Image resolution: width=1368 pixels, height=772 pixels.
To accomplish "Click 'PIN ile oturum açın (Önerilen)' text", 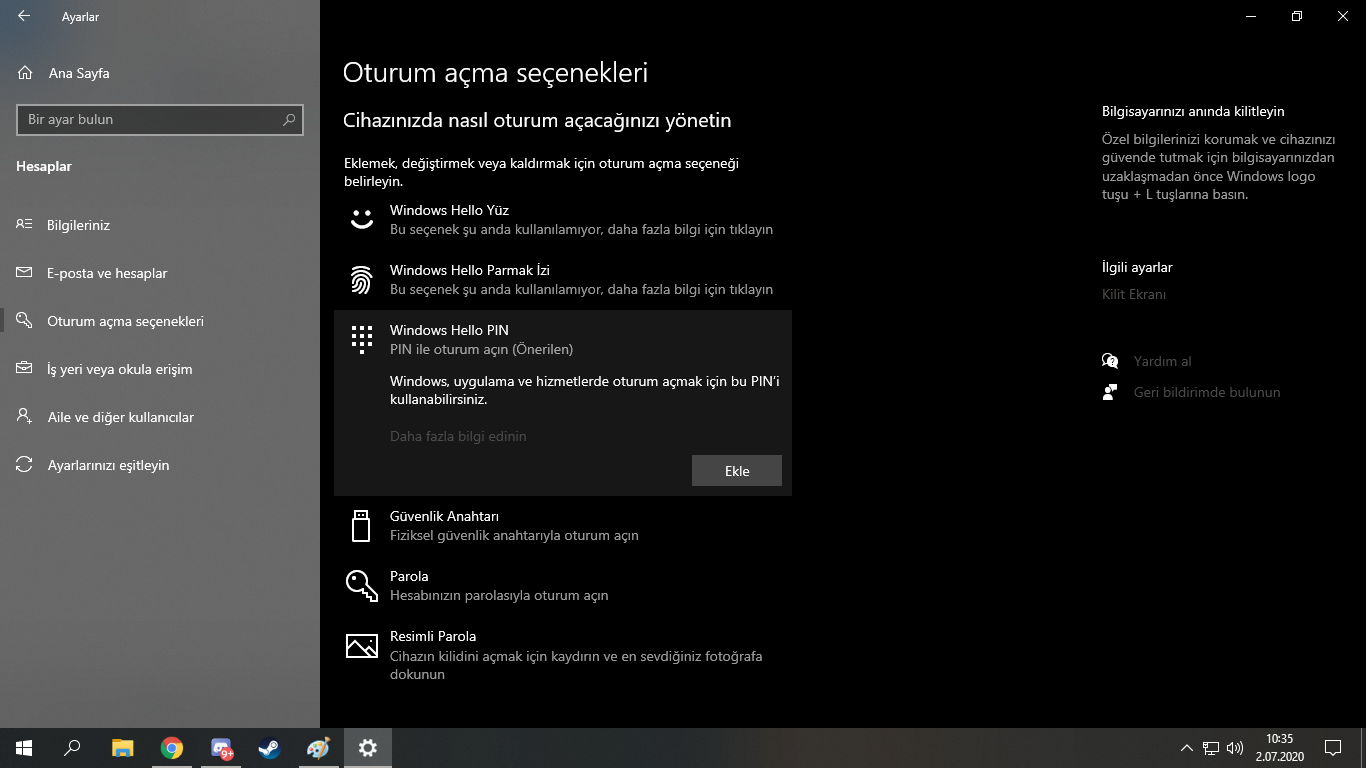I will click(x=481, y=349).
